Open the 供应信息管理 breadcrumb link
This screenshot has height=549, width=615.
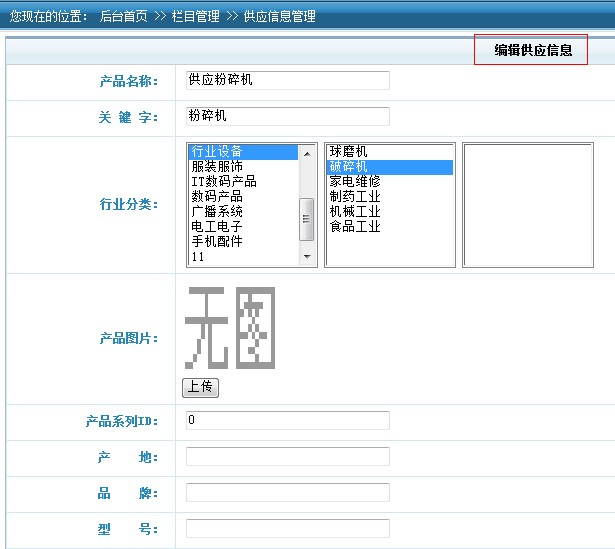(x=280, y=16)
